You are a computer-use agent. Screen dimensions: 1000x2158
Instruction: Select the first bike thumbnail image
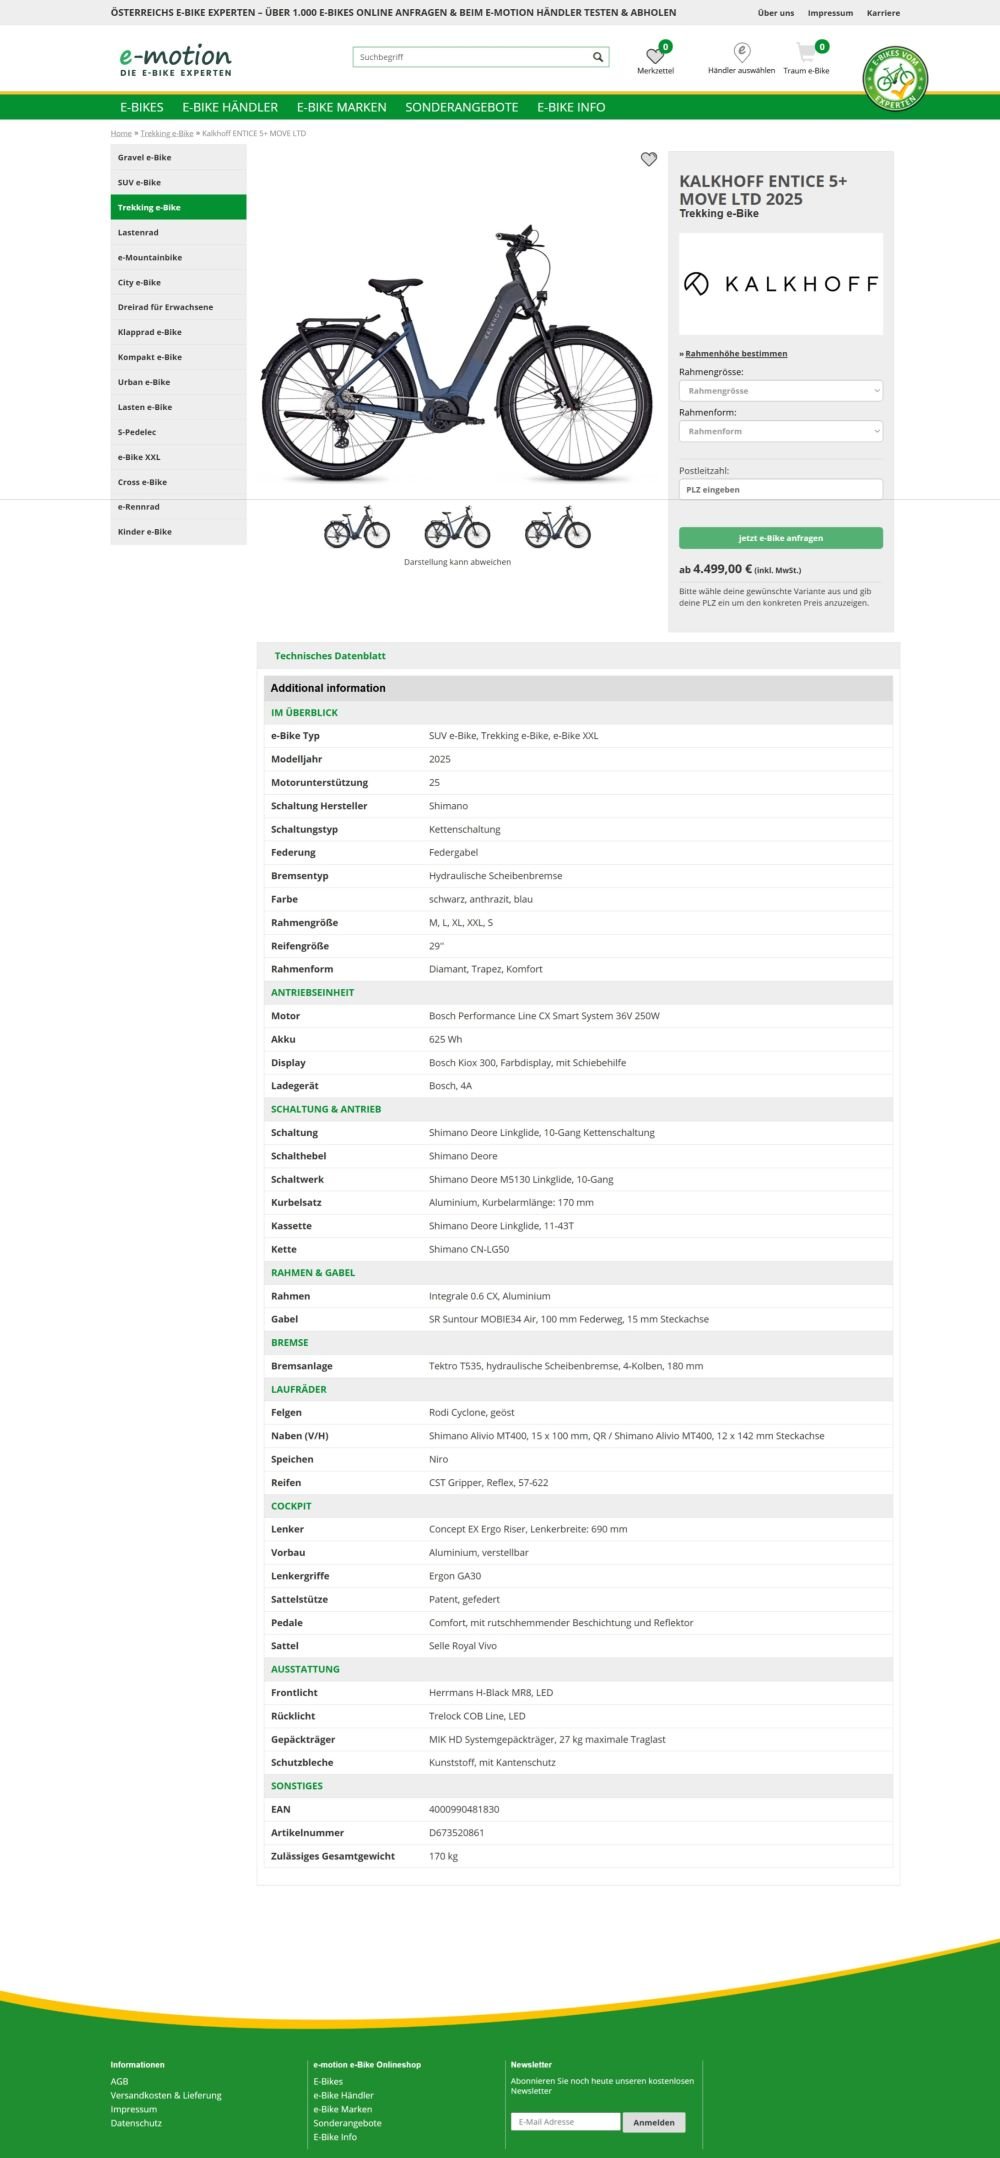click(x=357, y=527)
